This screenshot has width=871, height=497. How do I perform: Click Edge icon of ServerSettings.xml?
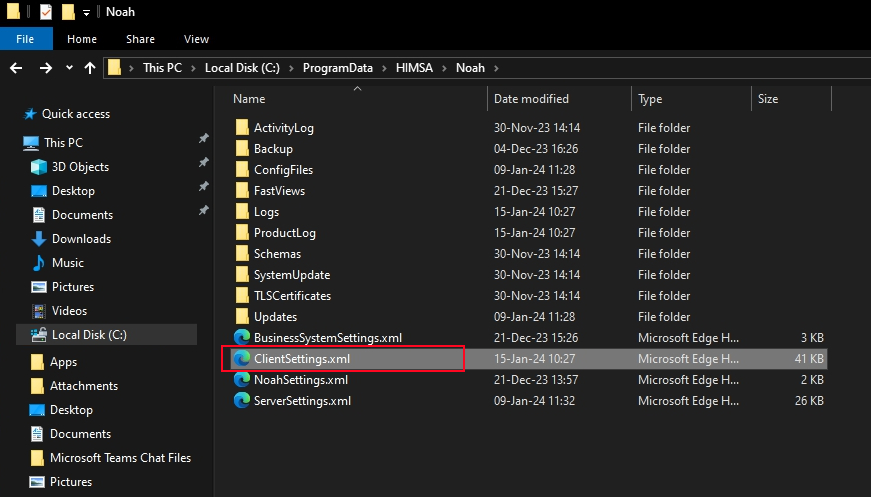point(242,401)
